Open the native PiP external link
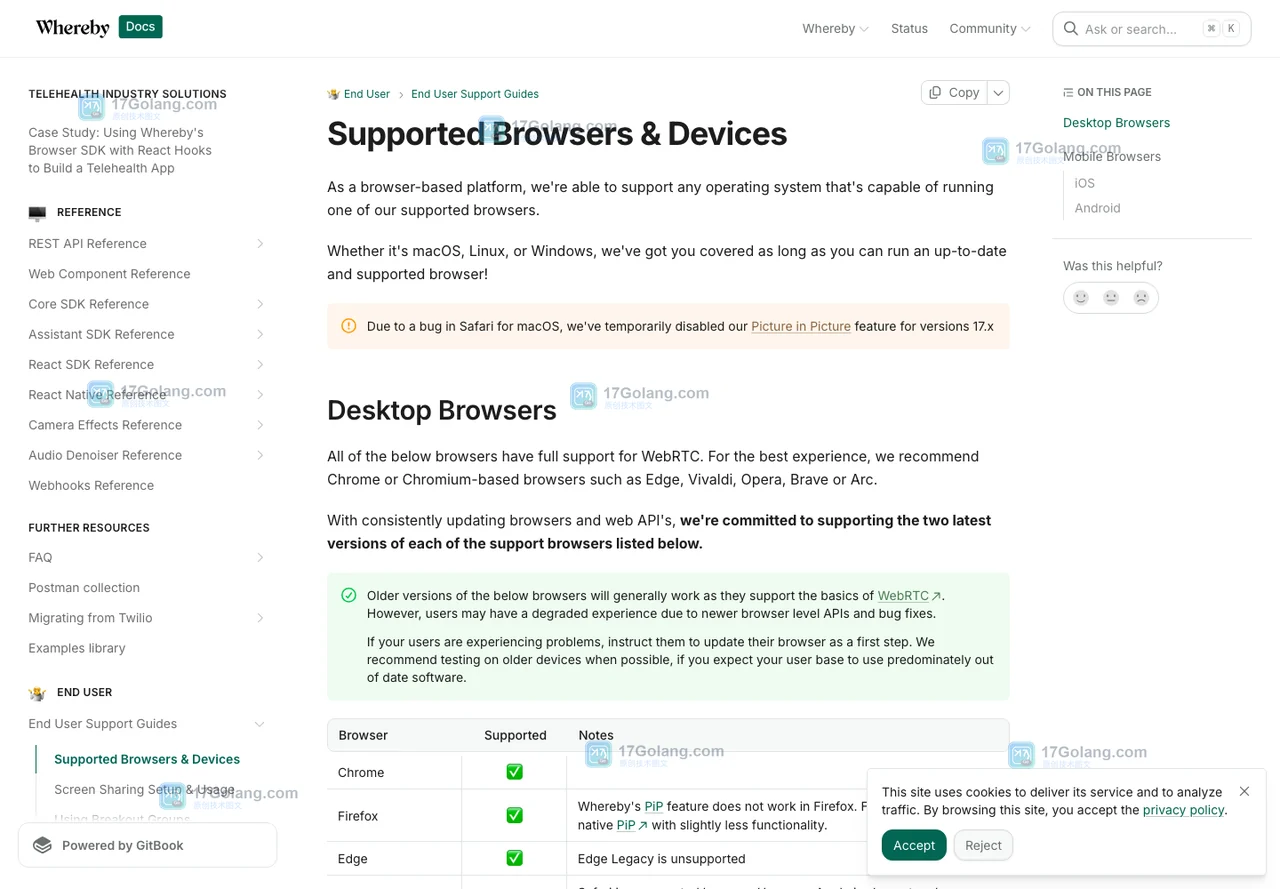This screenshot has height=889, width=1280. click(632, 825)
